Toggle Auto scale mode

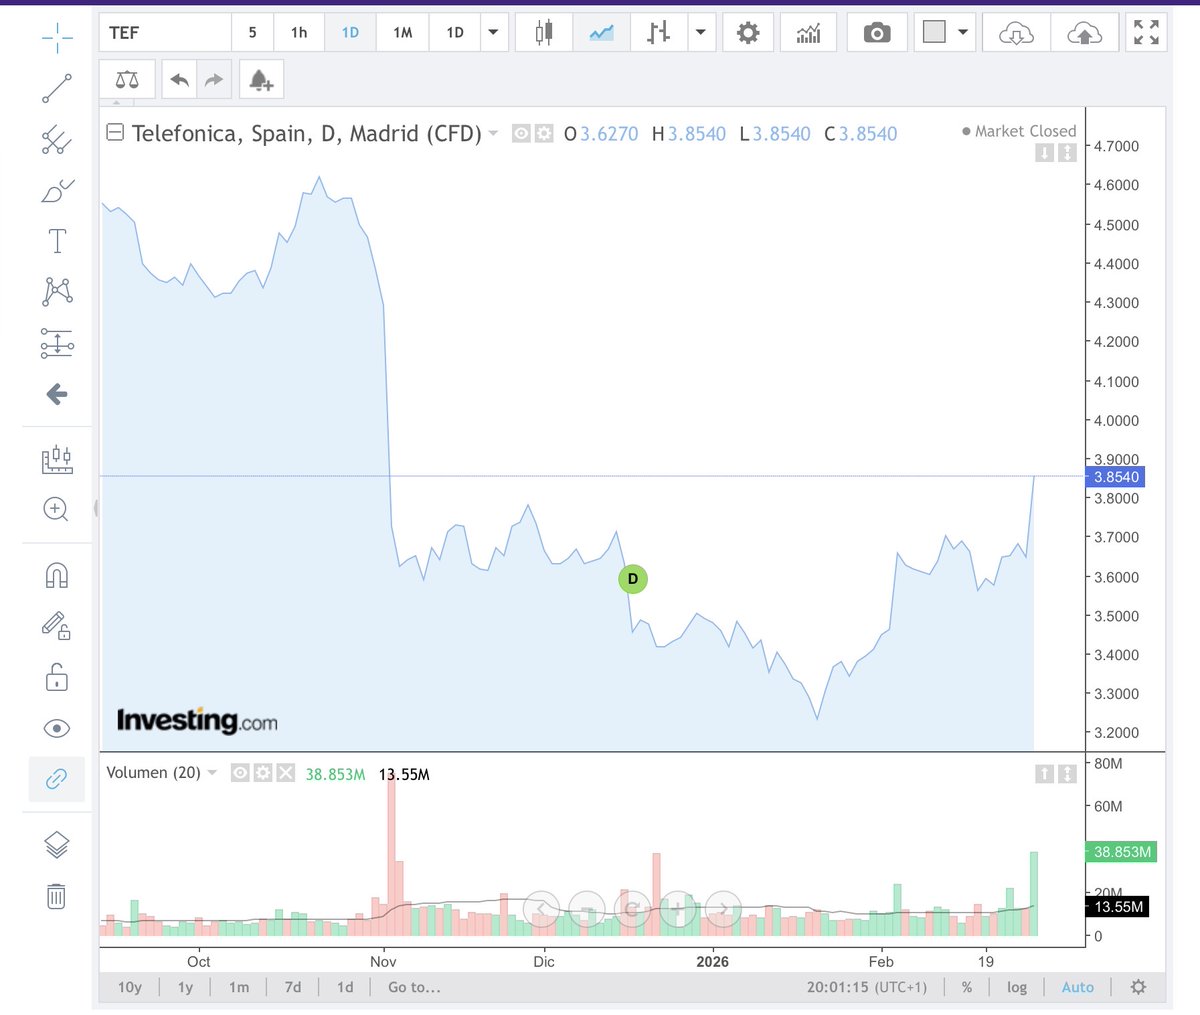click(x=1078, y=987)
